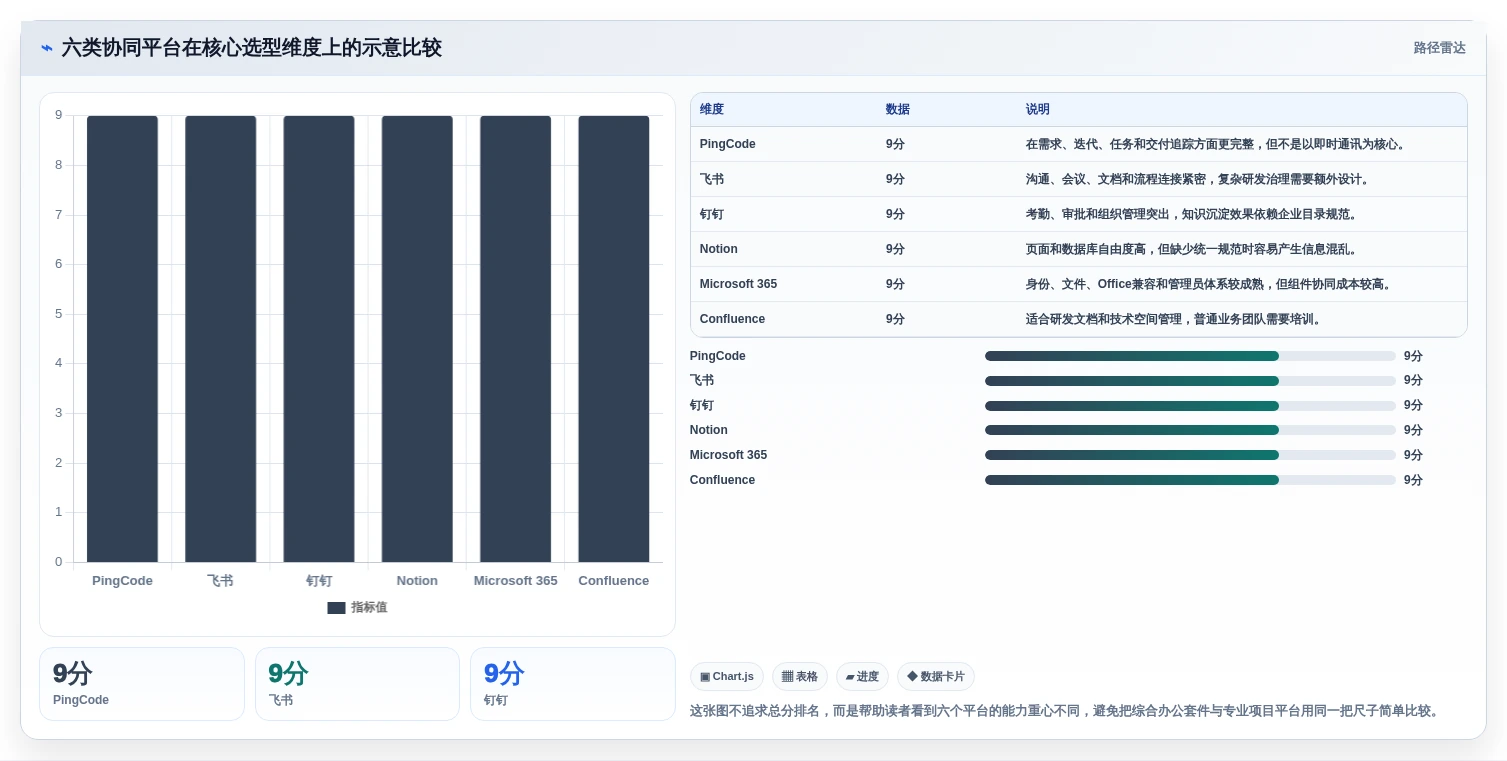
Task: Click the Microsoft 365 description in table
Action: (x=1210, y=284)
